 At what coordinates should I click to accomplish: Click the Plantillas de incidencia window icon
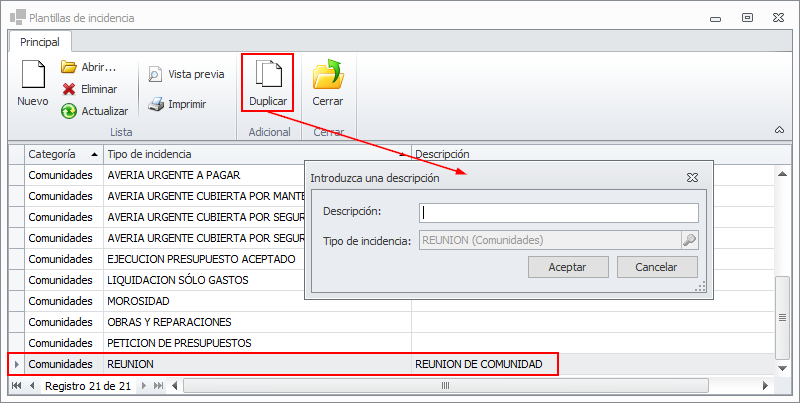(17, 17)
